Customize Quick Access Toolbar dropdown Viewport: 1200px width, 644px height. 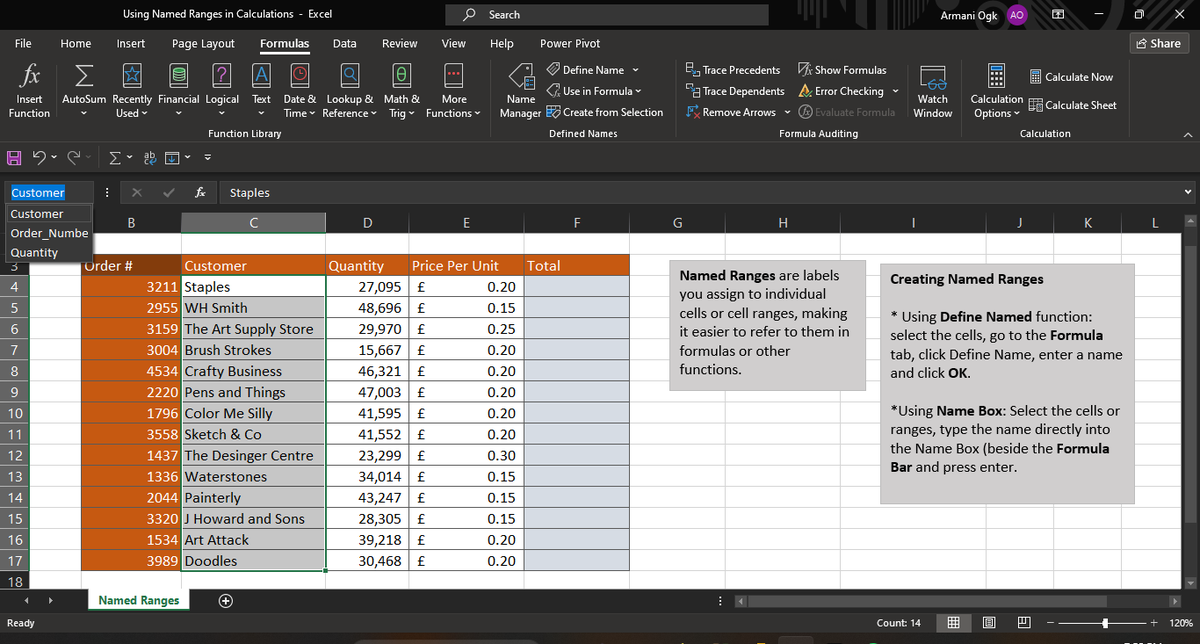pos(209,155)
